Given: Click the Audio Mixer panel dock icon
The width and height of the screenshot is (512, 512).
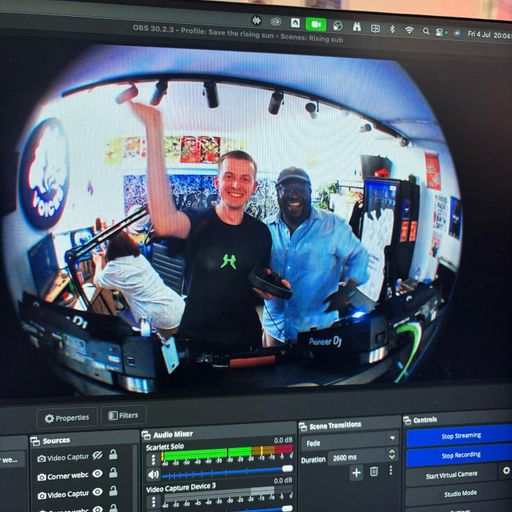Looking at the screenshot, I should (146, 435).
